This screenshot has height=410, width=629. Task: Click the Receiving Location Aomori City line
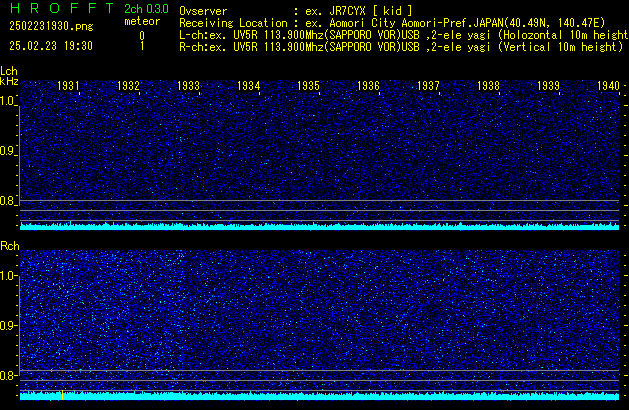pyautogui.click(x=392, y=23)
